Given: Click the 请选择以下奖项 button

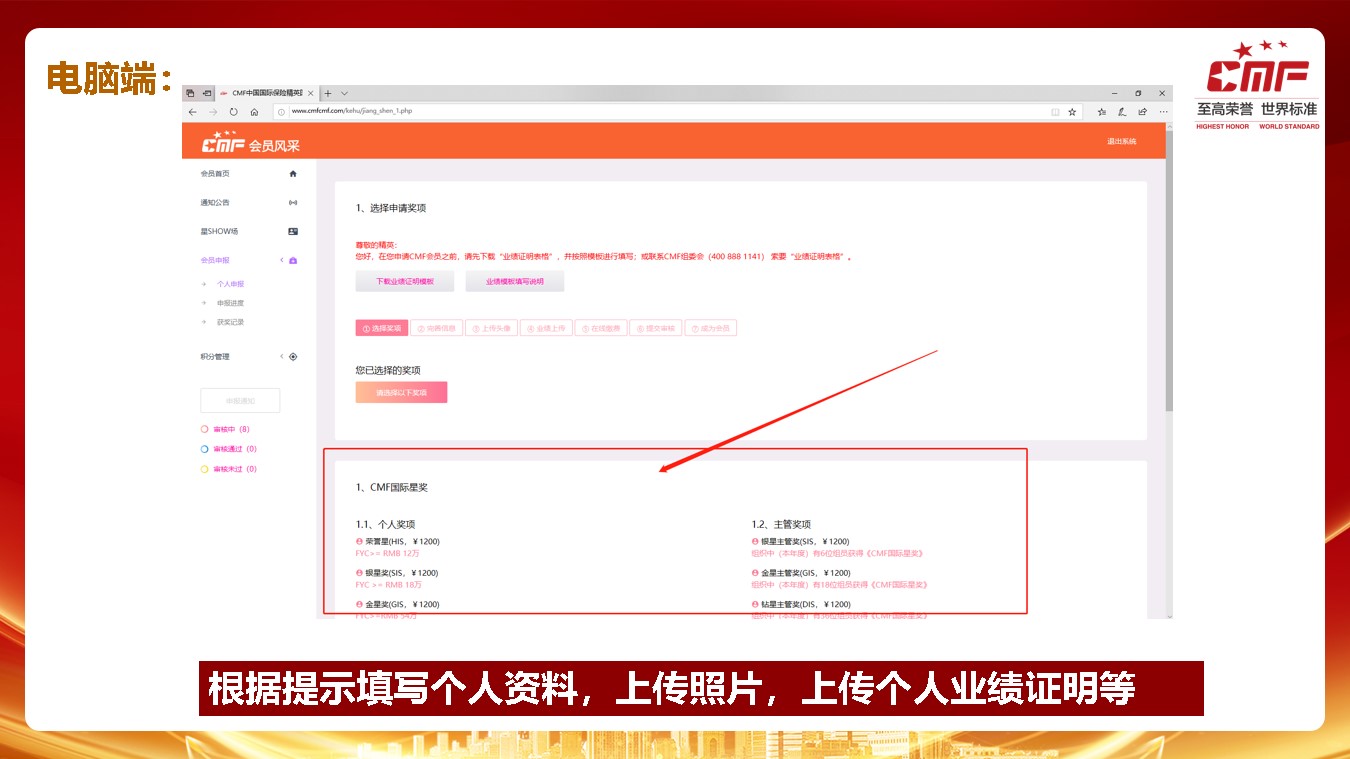Looking at the screenshot, I should (401, 392).
